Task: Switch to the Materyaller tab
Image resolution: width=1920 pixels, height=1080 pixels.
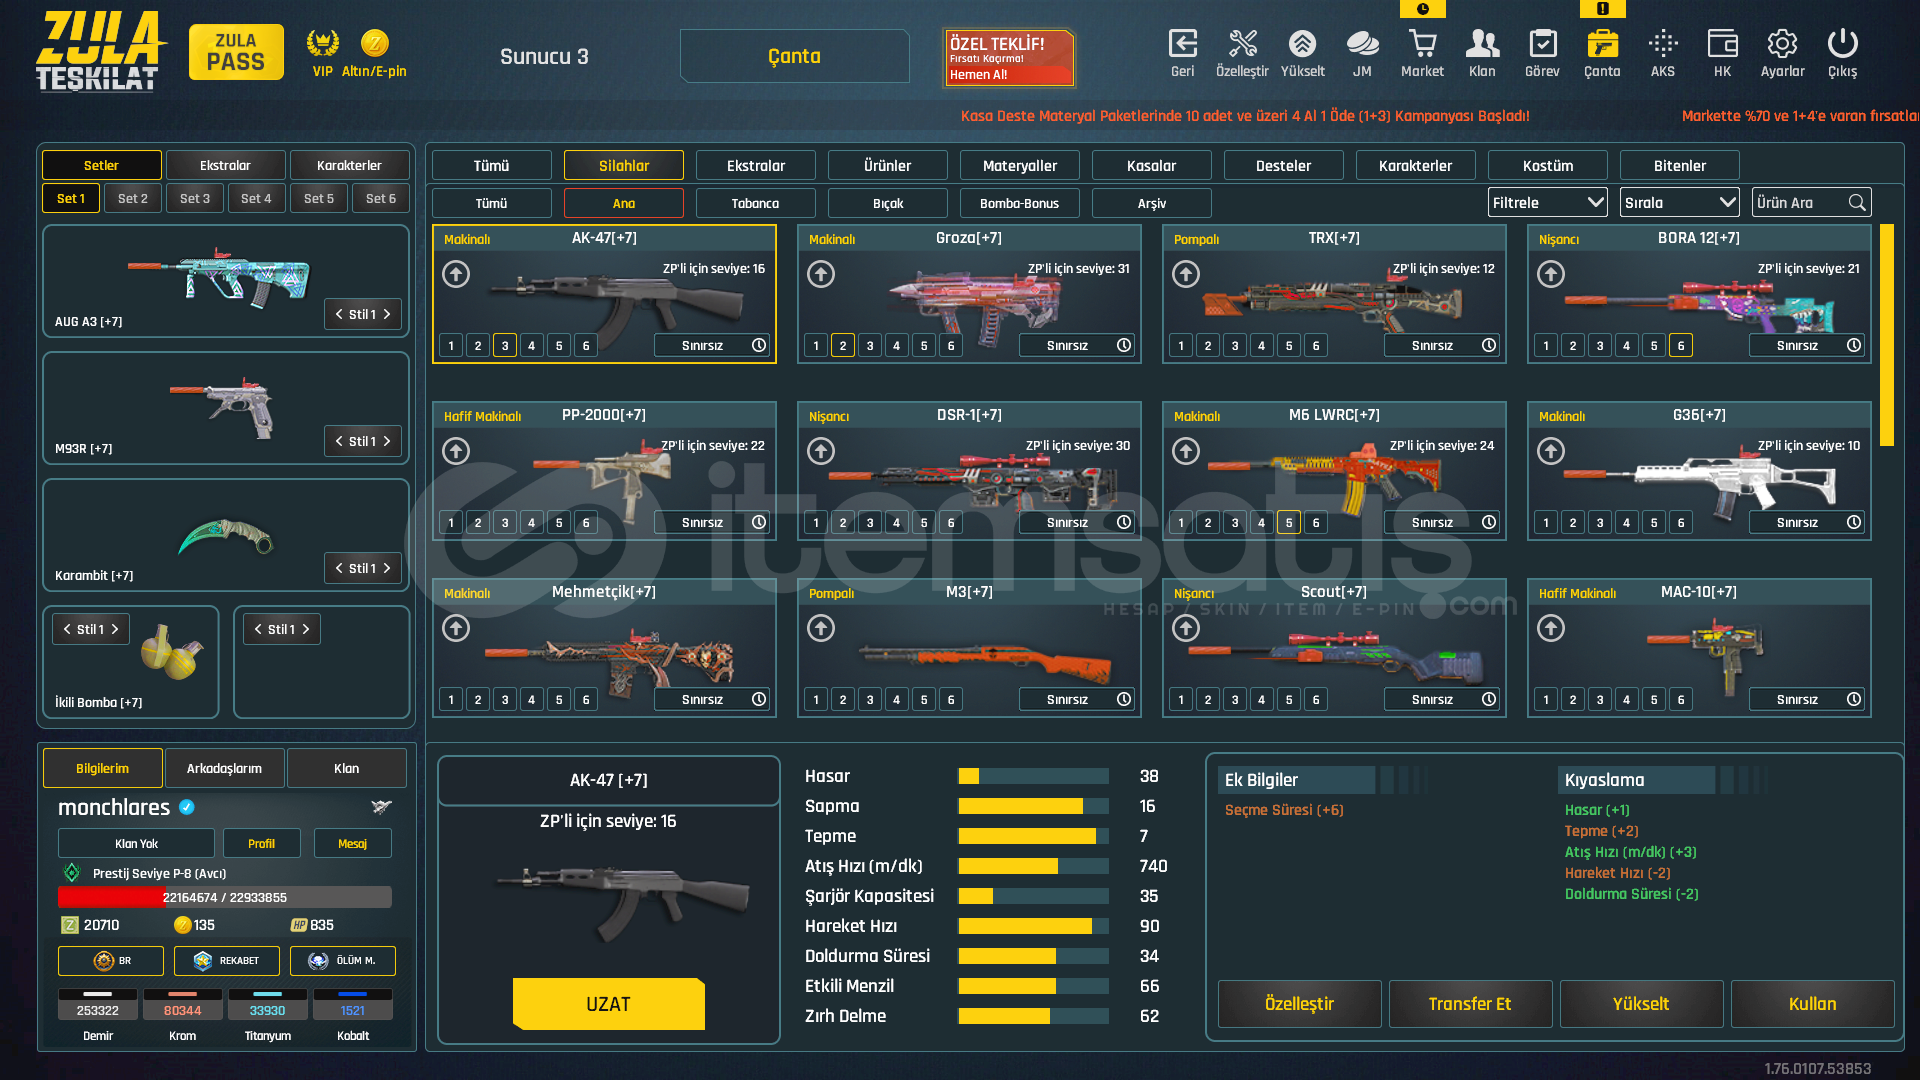Action: (x=1020, y=165)
